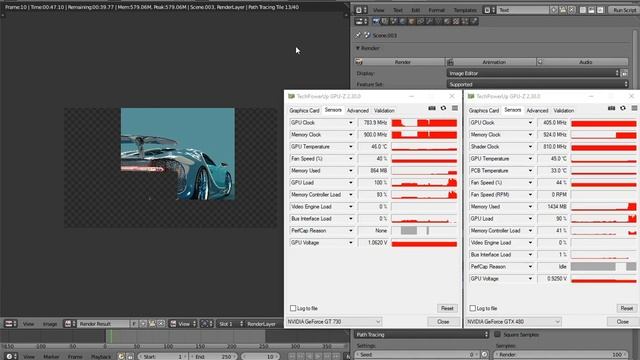Click the screenshot camera icon in GT 730 GPU-Z window
Screen dimensions: 640x360
coord(432,108)
